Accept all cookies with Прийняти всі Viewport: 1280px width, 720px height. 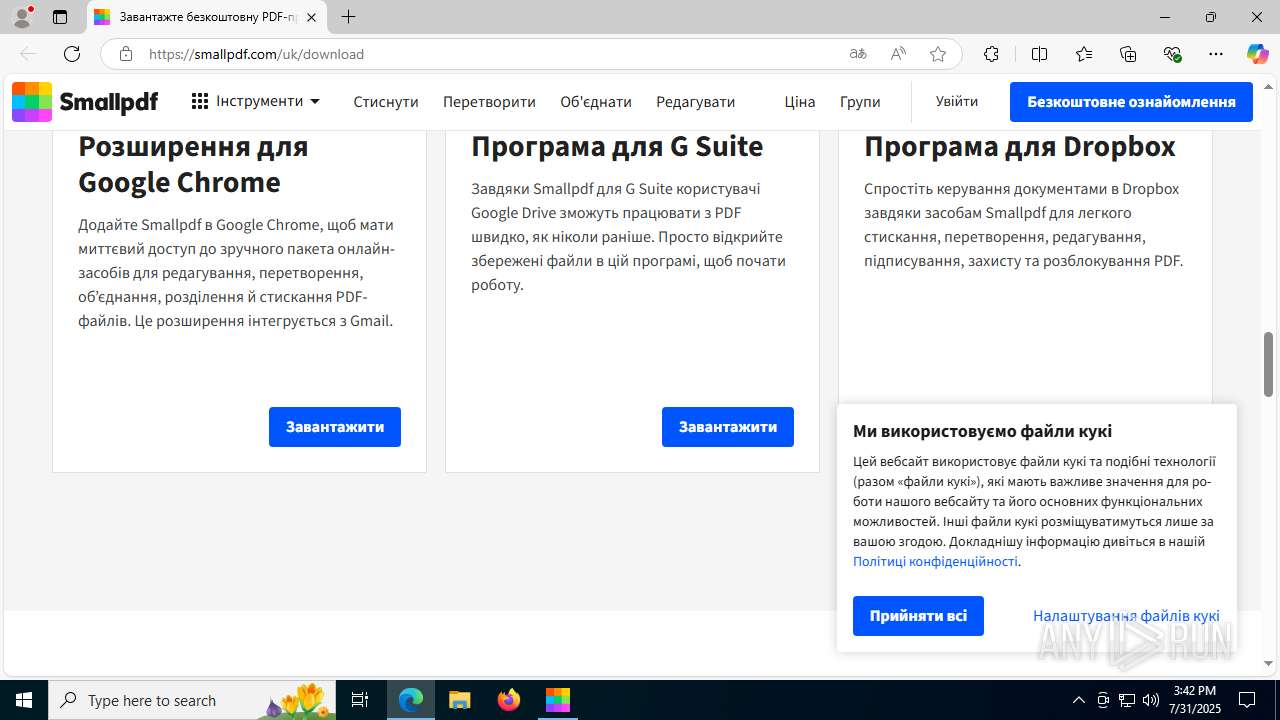(918, 616)
